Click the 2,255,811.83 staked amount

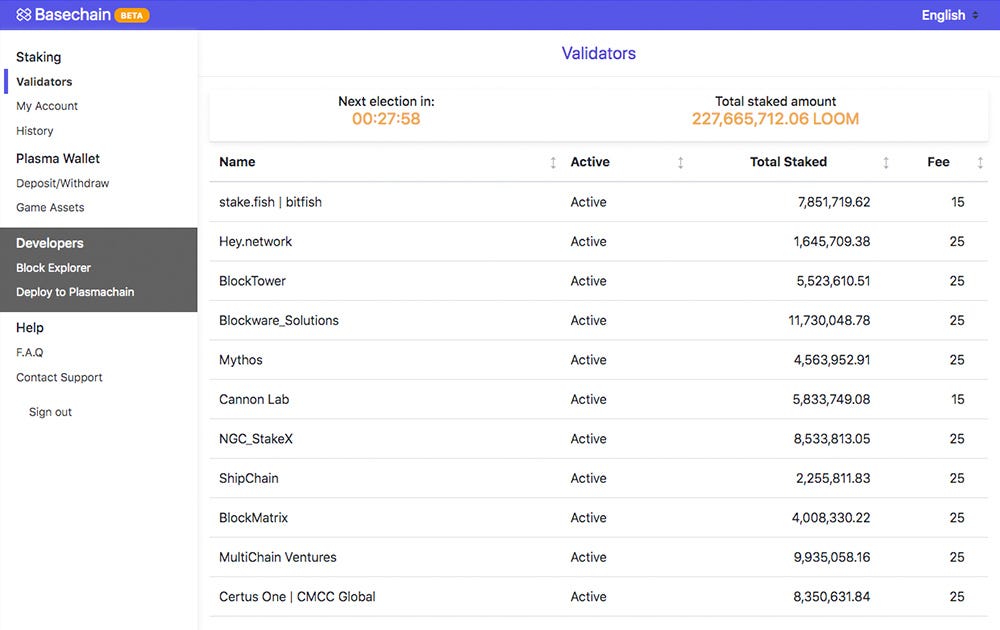pos(833,479)
